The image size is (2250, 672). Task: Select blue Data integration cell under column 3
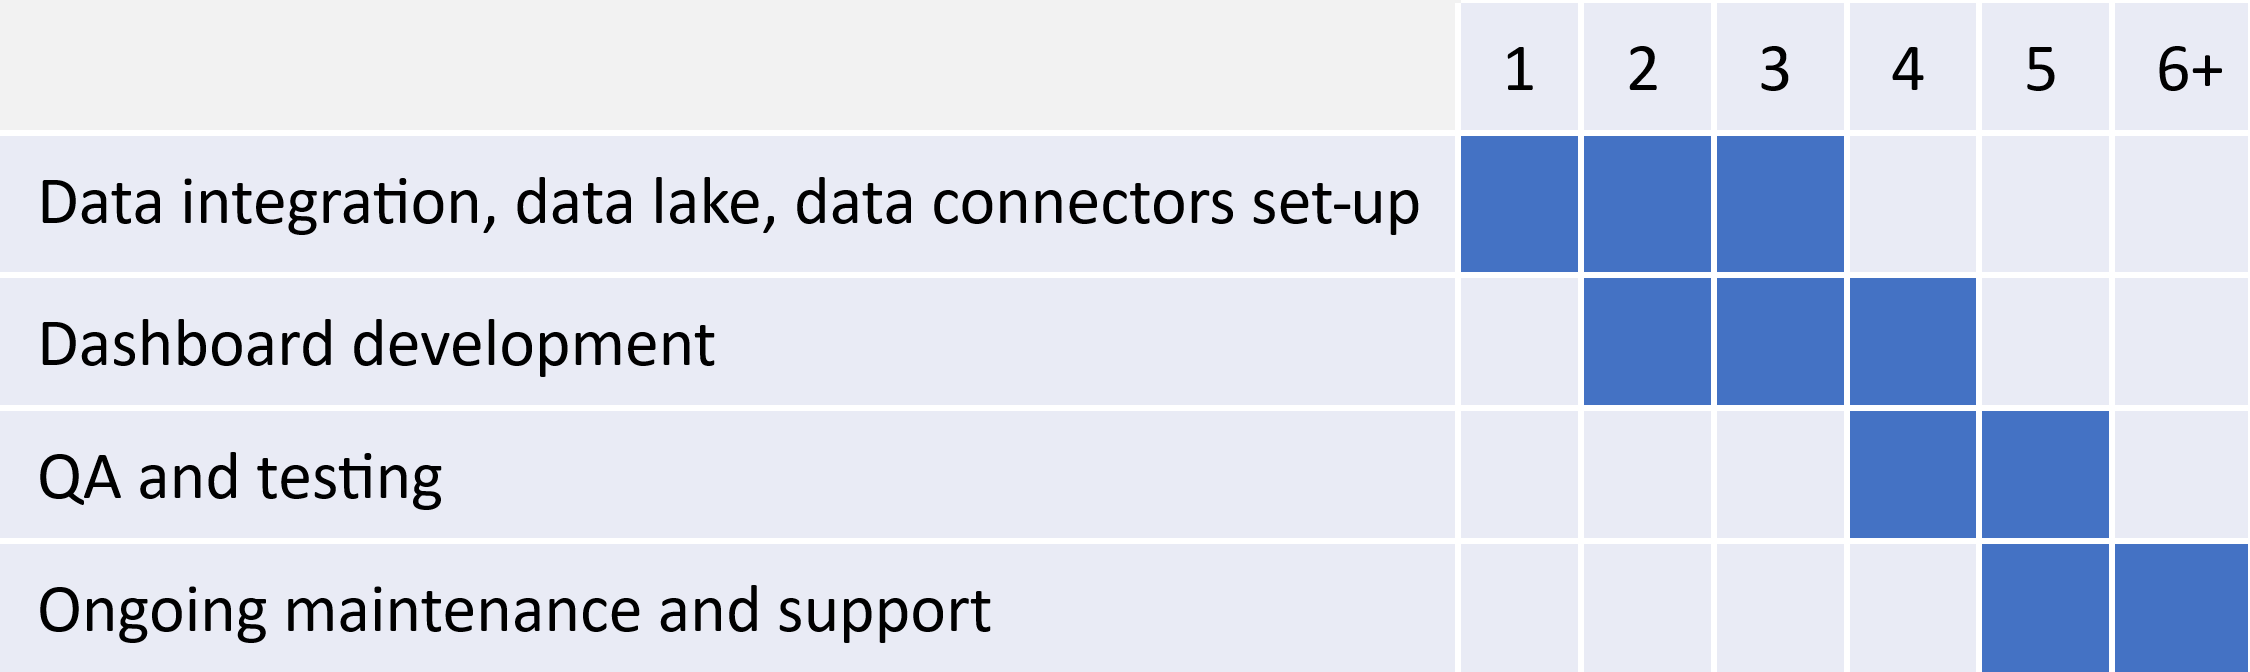[1780, 204]
